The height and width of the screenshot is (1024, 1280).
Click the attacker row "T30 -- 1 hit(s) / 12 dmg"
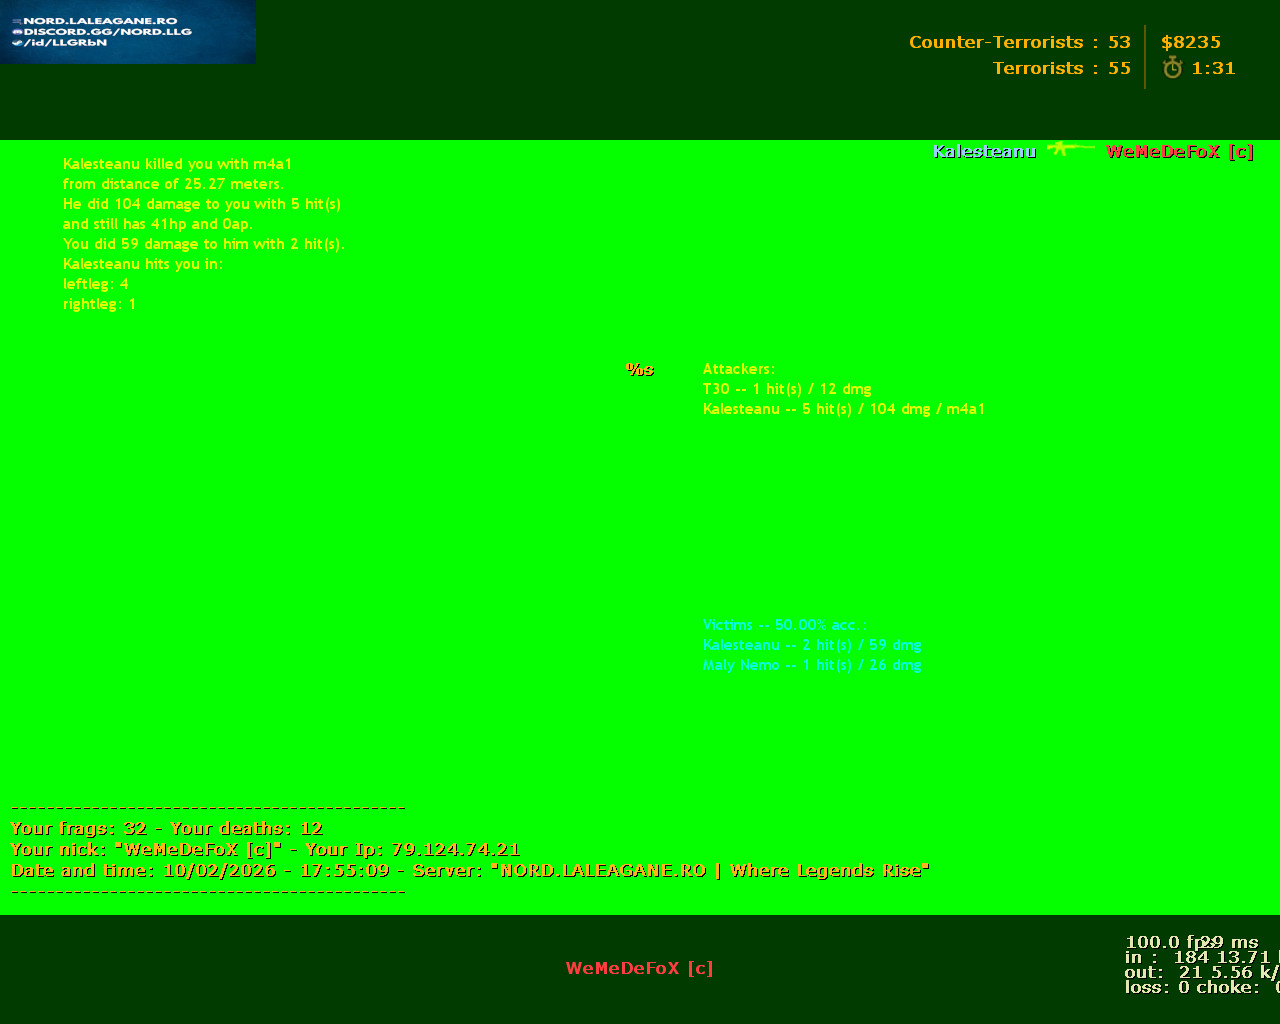click(787, 389)
